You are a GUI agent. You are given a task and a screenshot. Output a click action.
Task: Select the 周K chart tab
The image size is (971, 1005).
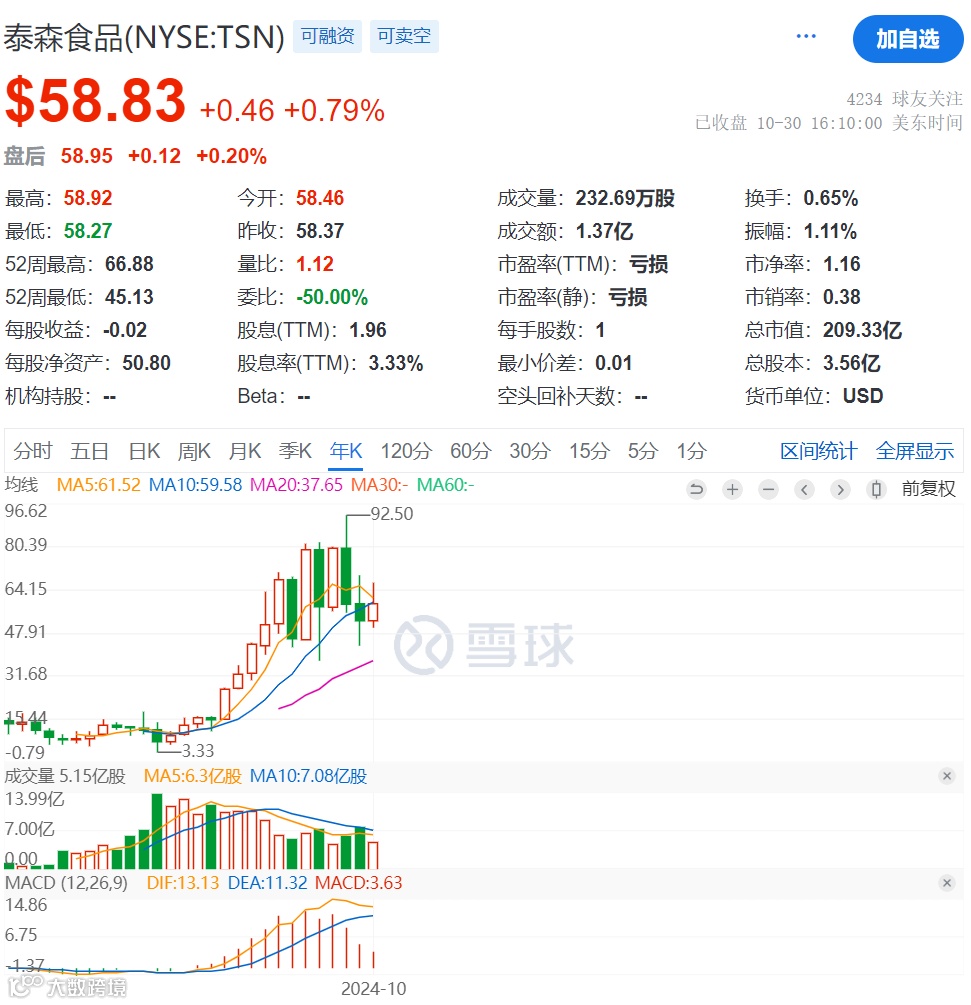click(x=194, y=451)
